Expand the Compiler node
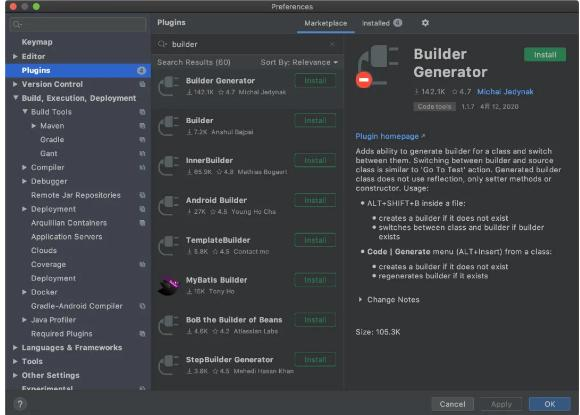This screenshot has height=415, width=580. tap(25, 168)
